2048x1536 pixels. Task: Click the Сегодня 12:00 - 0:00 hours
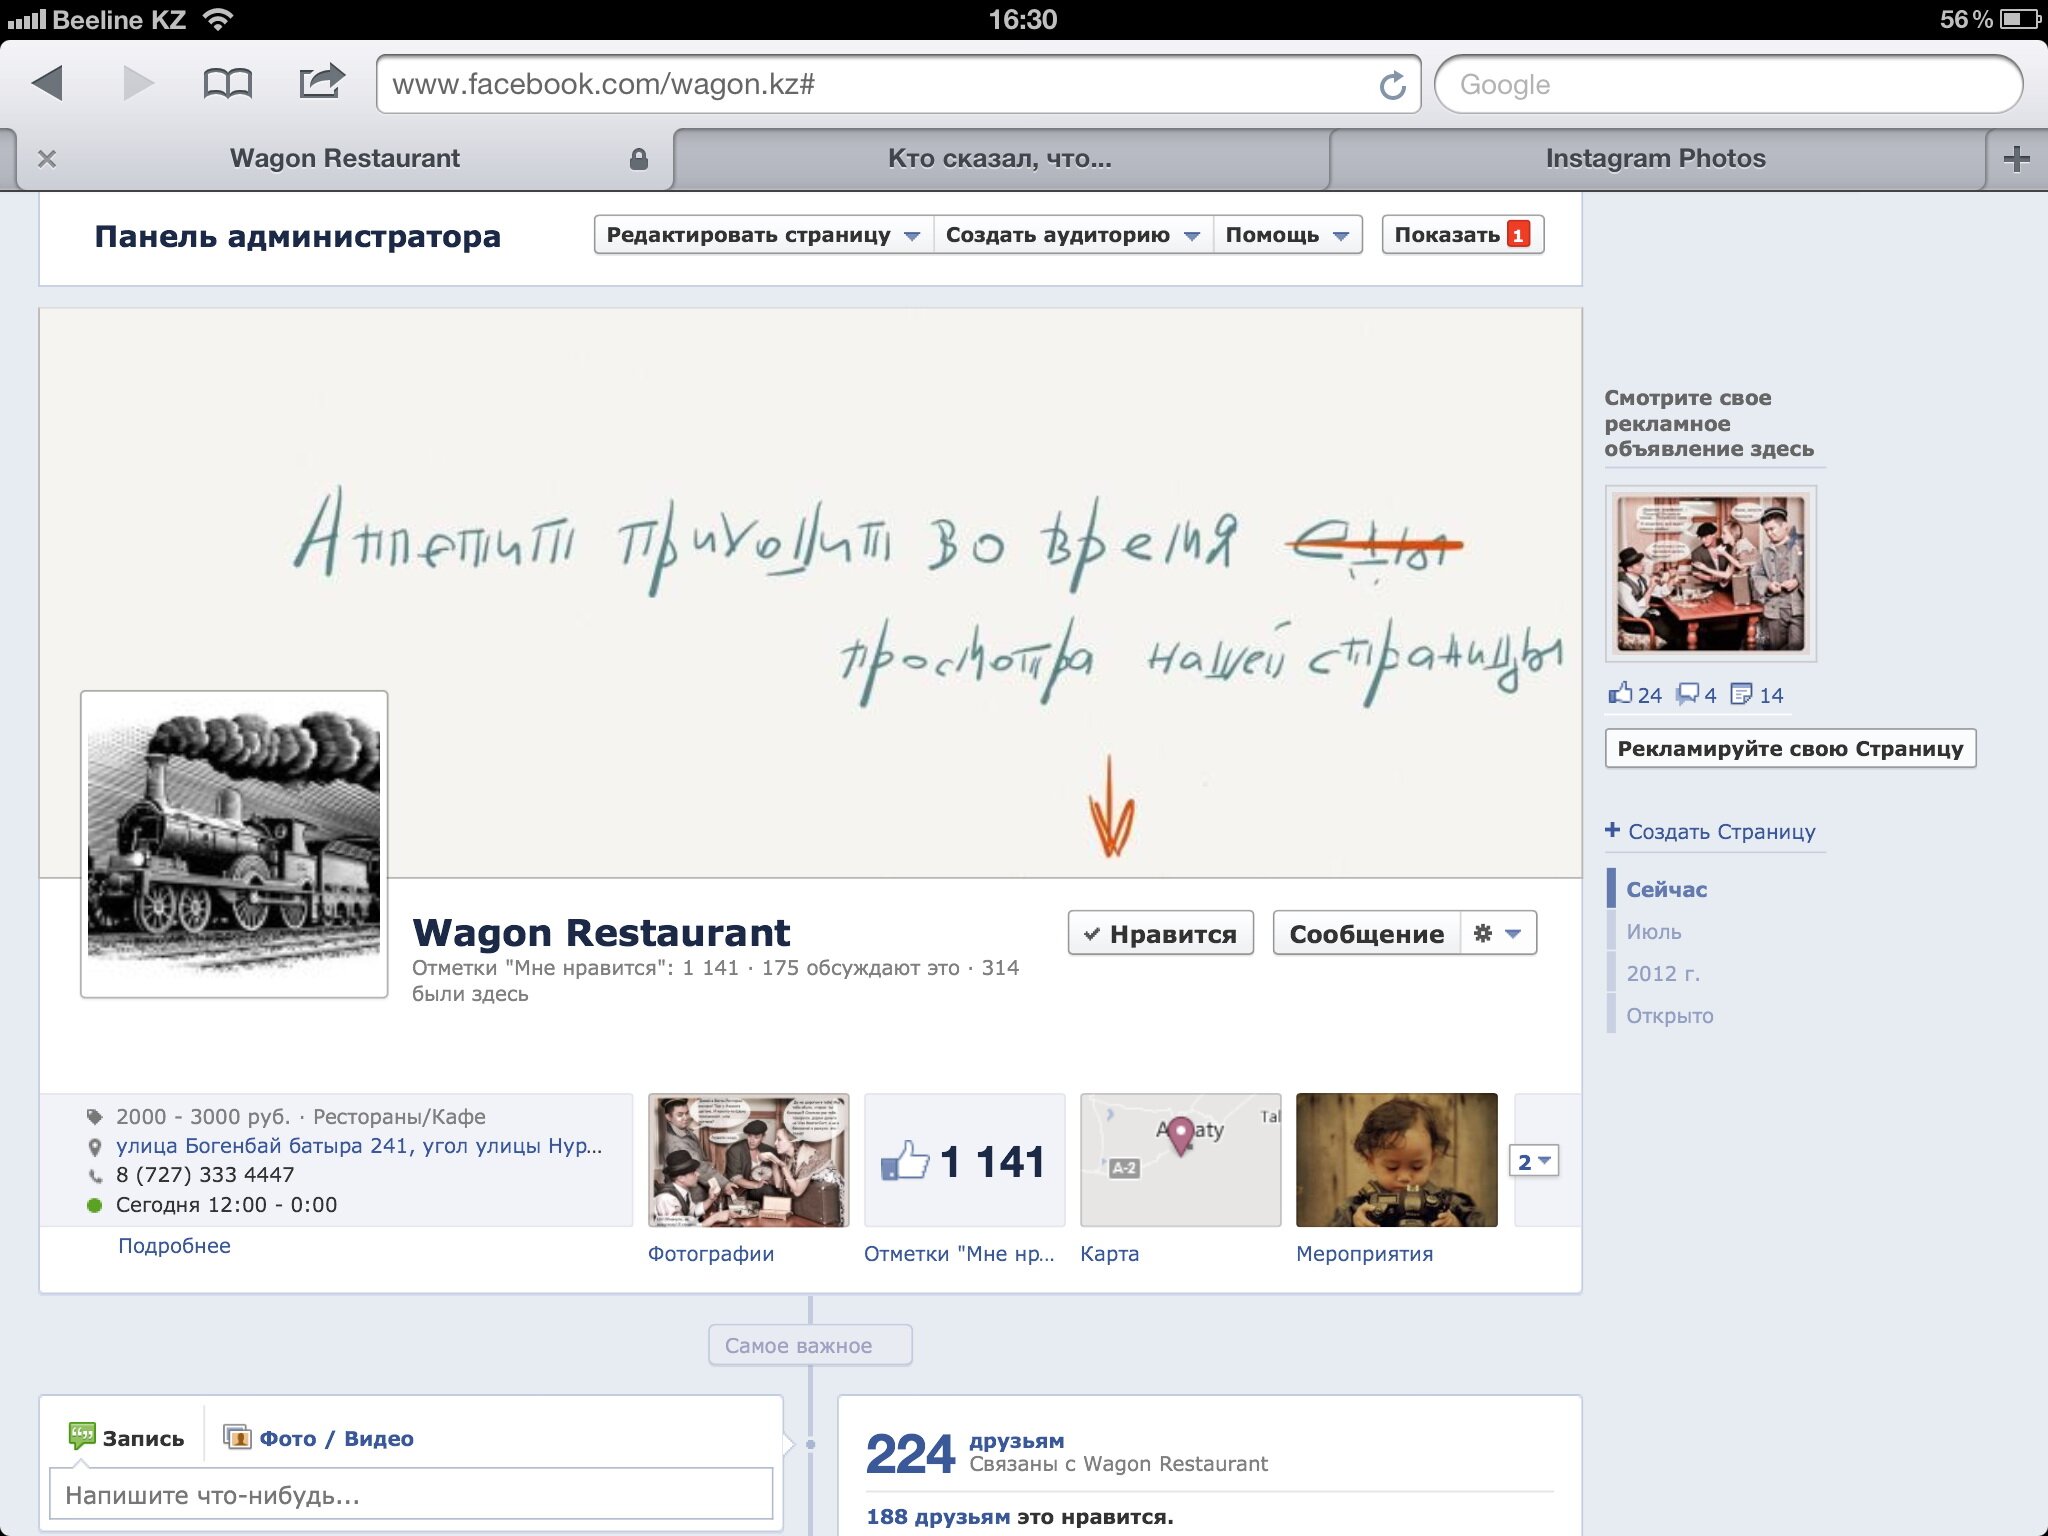coord(226,1205)
